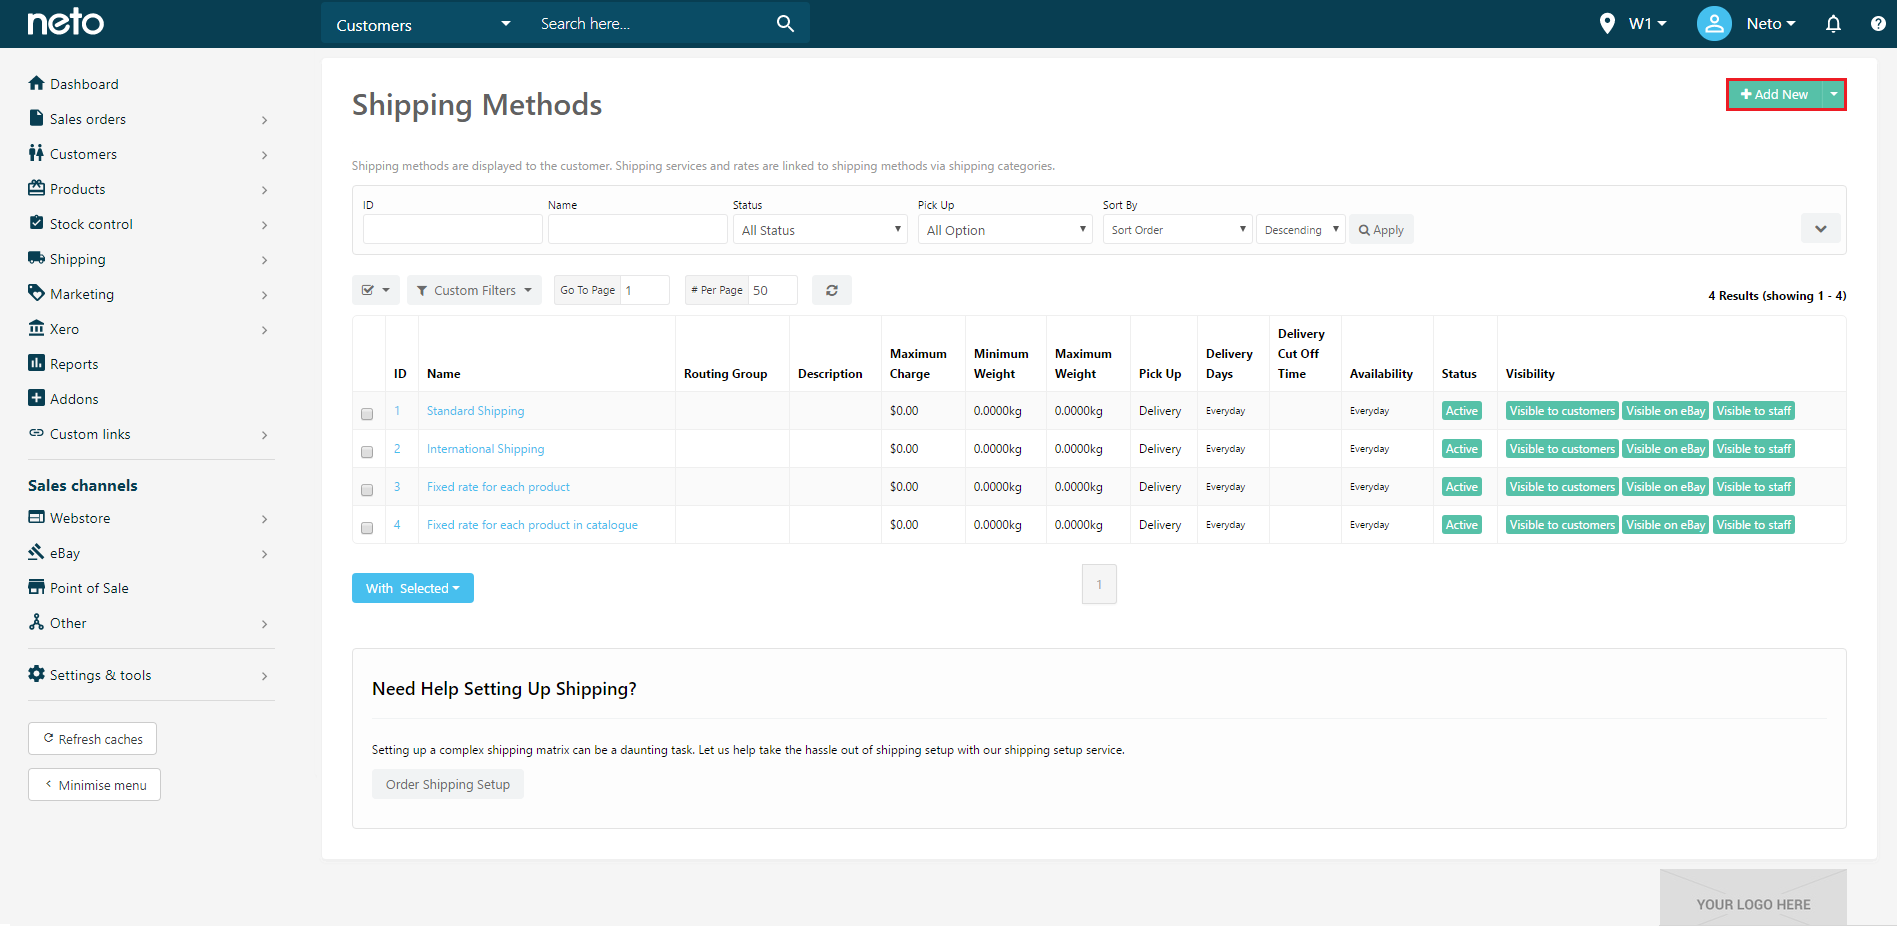Image resolution: width=1897 pixels, height=926 pixels.
Task: Open the Descending sort direction dropdown
Action: pyautogui.click(x=1300, y=230)
